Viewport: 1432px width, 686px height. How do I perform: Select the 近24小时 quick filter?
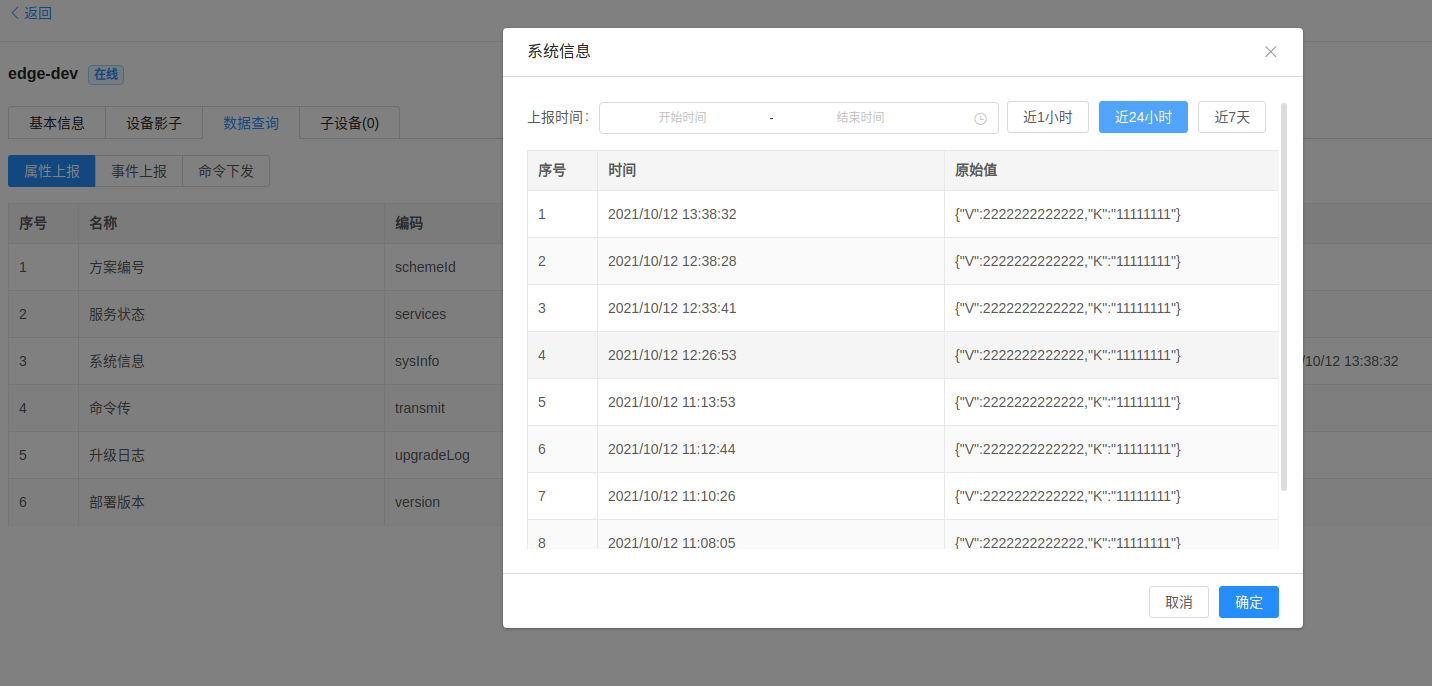1143,117
